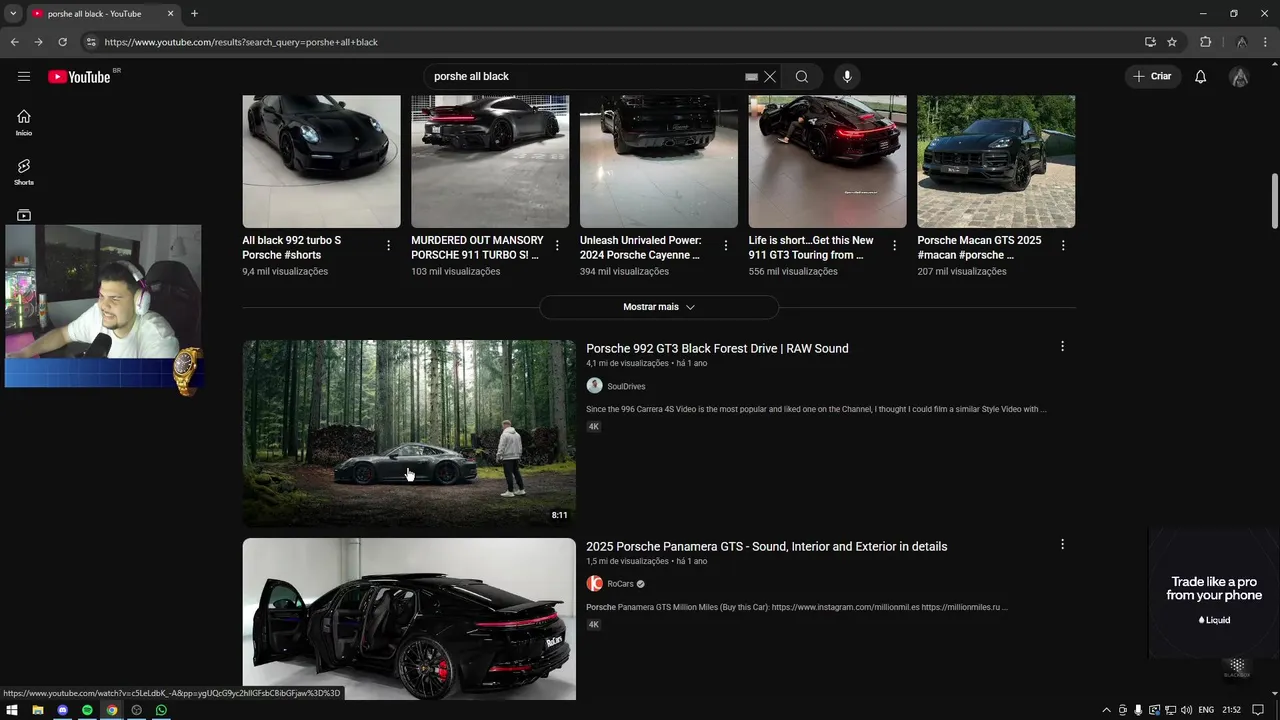Open a new browser tab
The width and height of the screenshot is (1280, 720).
[194, 14]
